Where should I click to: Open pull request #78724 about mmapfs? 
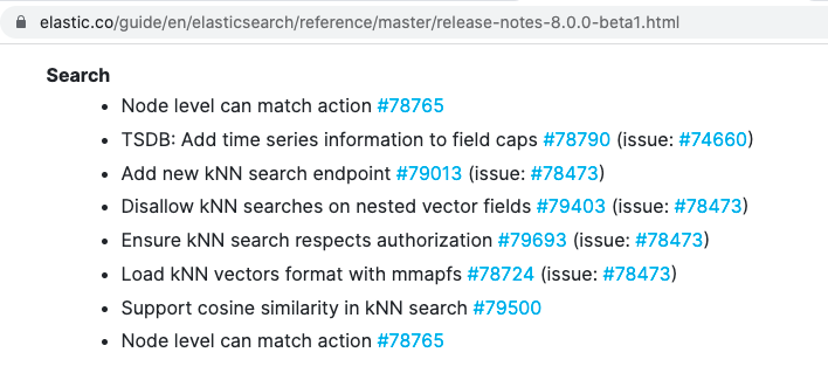501,274
